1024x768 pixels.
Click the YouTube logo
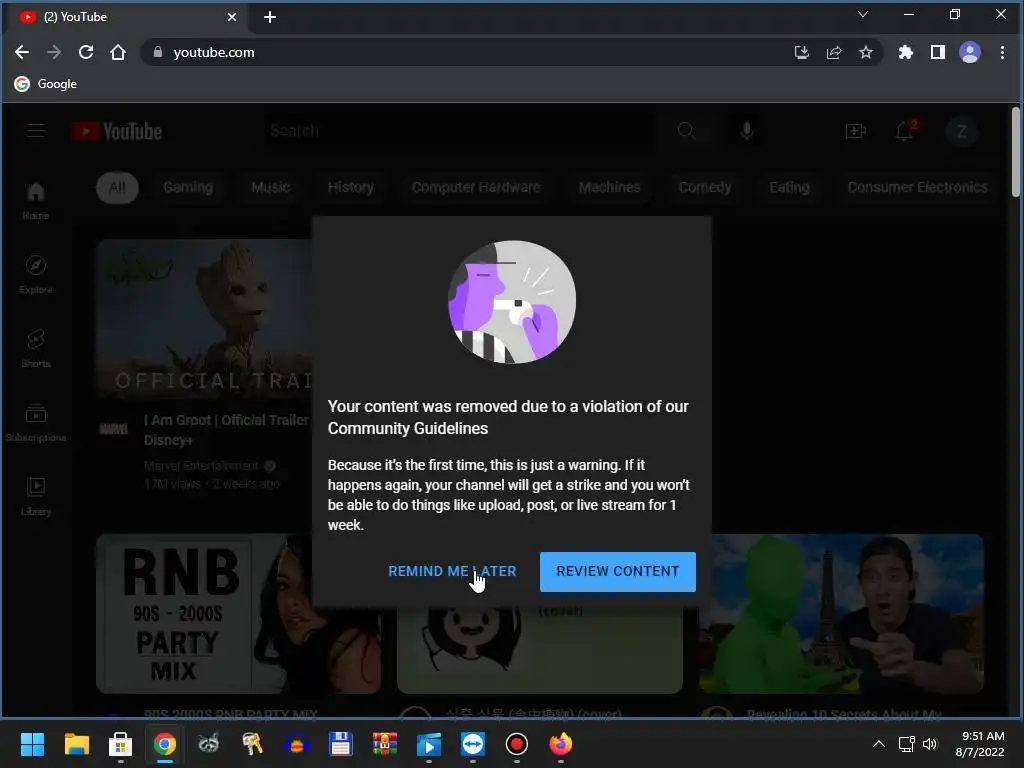pos(117,131)
